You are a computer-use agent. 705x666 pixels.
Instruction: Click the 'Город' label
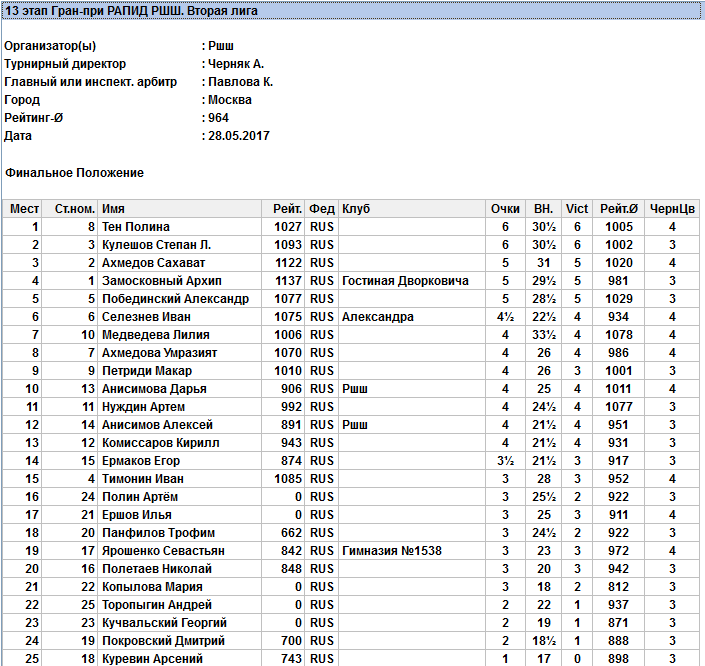pyautogui.click(x=22, y=100)
